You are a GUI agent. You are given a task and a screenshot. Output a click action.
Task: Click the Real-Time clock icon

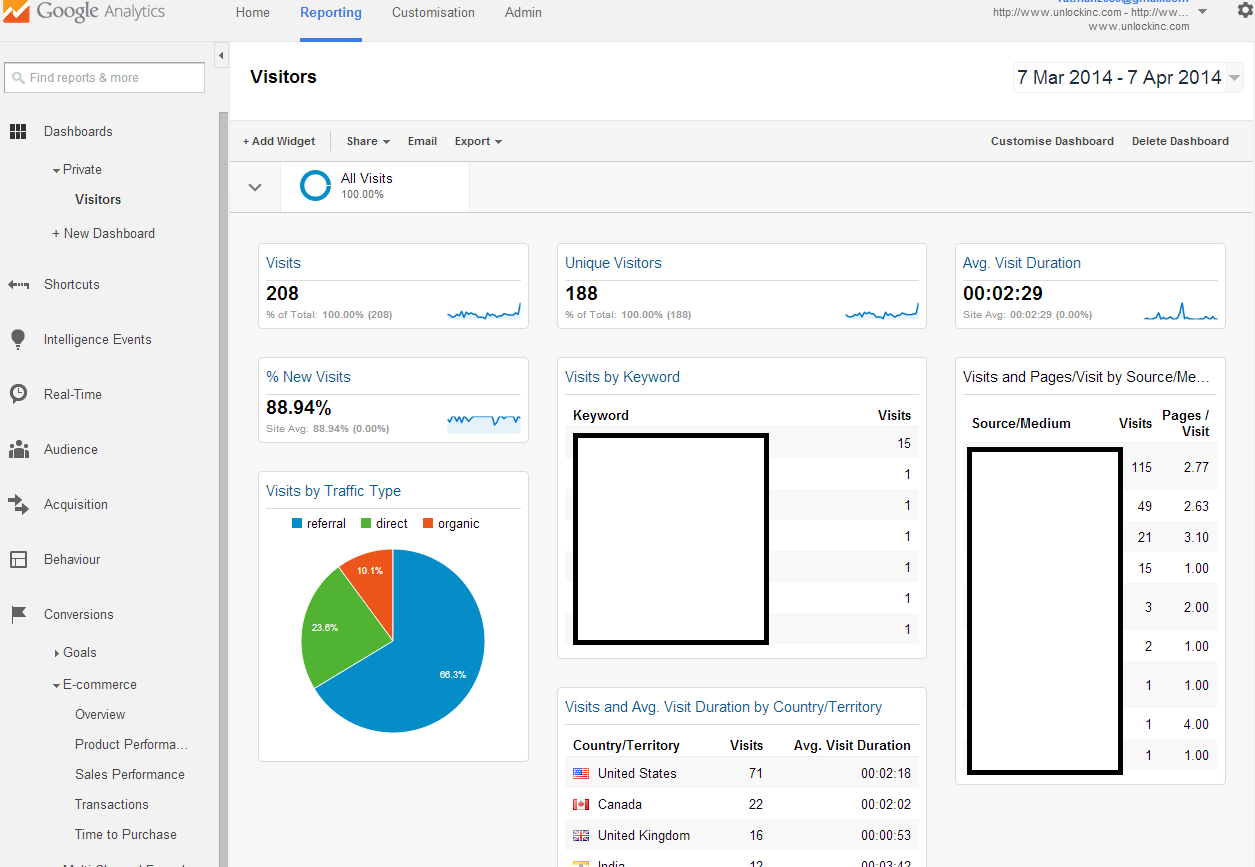pyautogui.click(x=18, y=394)
